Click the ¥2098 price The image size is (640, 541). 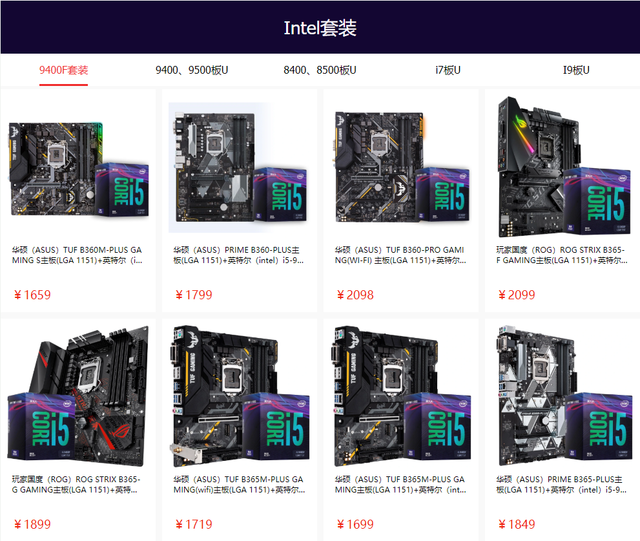(x=355, y=295)
